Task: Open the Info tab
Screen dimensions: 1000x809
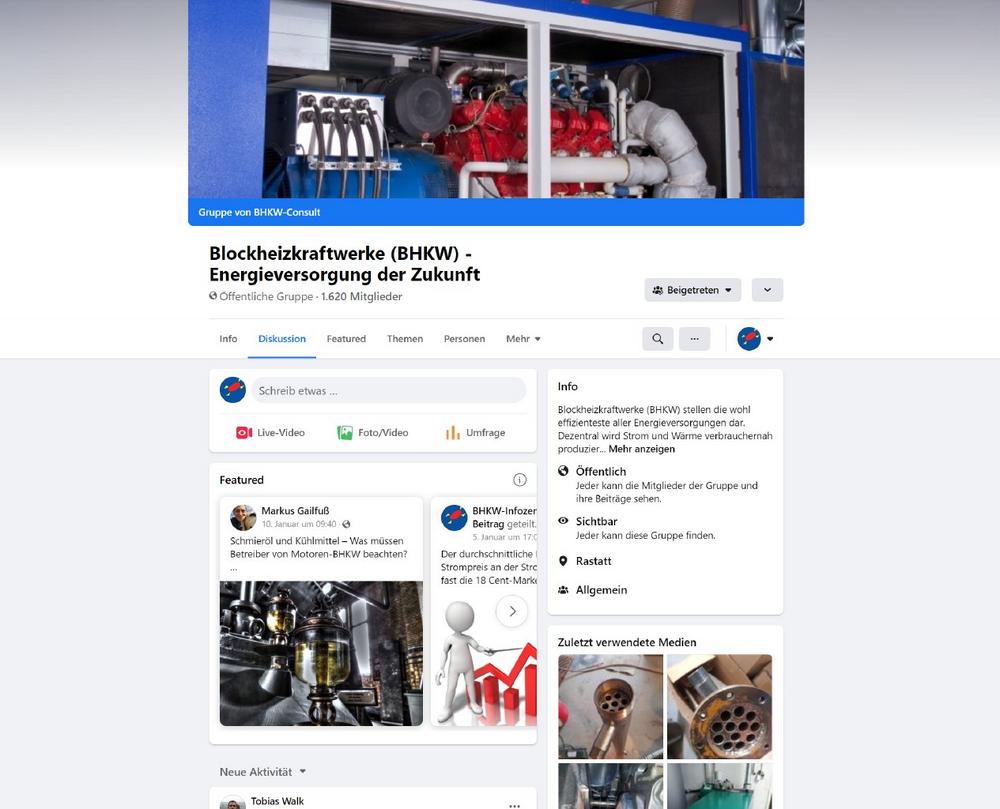Action: point(228,339)
